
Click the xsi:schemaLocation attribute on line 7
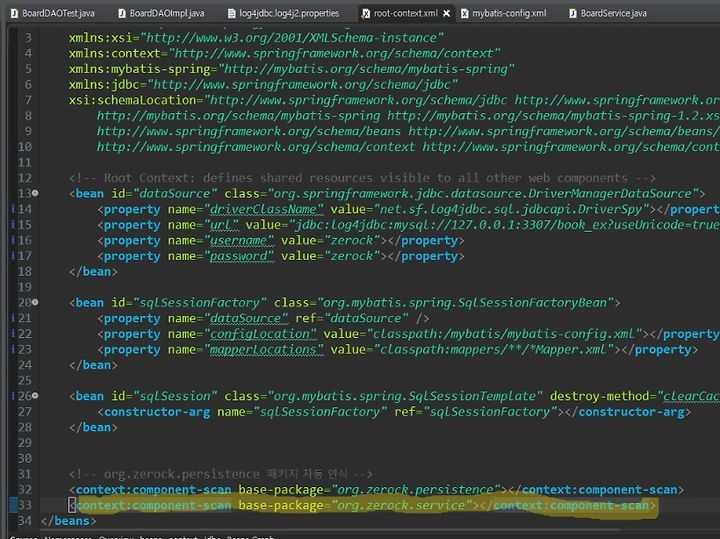pos(132,100)
